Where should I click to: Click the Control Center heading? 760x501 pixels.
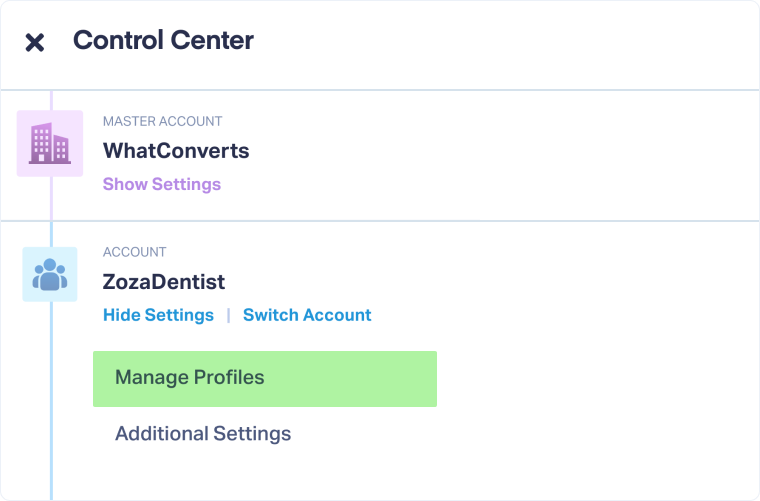point(163,41)
